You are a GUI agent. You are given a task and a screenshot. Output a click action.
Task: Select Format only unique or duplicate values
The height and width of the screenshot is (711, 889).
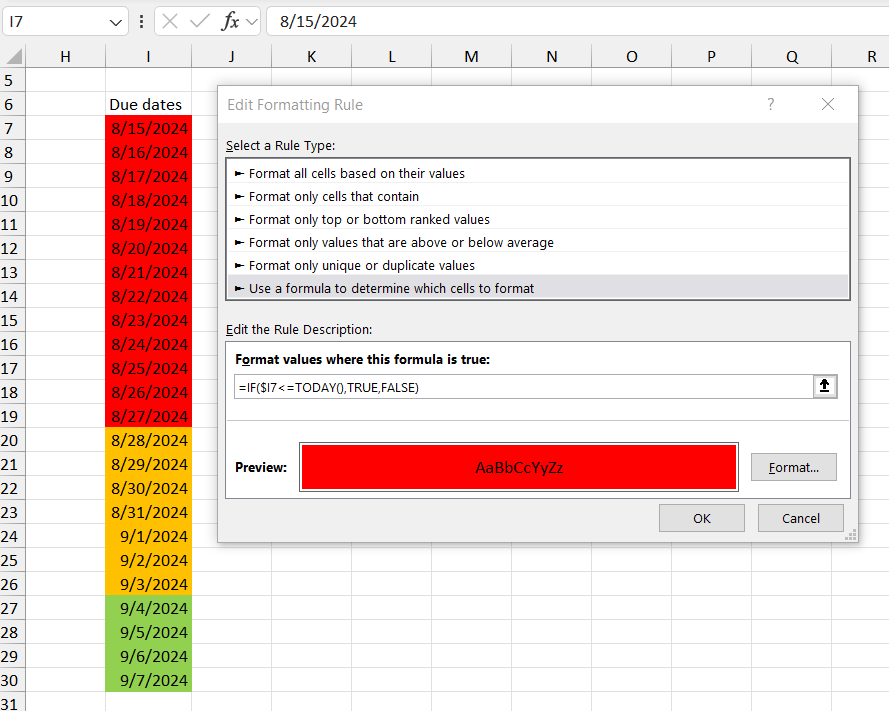tap(538, 265)
